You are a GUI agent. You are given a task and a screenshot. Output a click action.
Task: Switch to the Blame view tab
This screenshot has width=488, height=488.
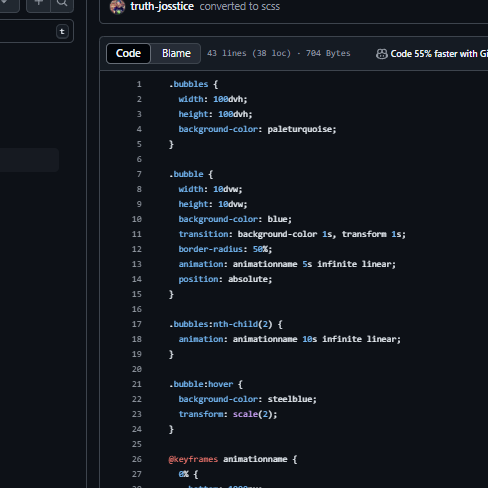click(176, 53)
